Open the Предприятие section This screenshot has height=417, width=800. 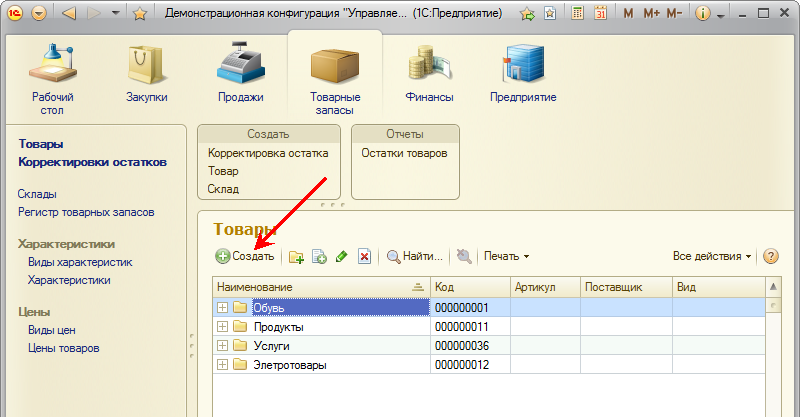coord(523,73)
